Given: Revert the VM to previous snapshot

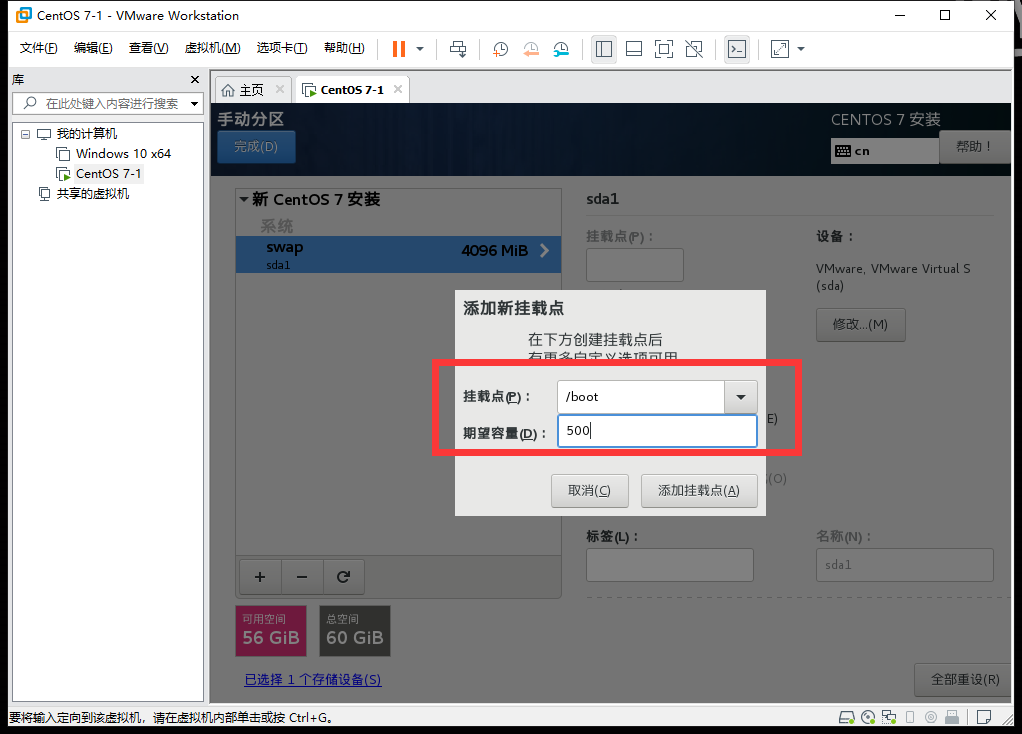Looking at the screenshot, I should coord(531,49).
